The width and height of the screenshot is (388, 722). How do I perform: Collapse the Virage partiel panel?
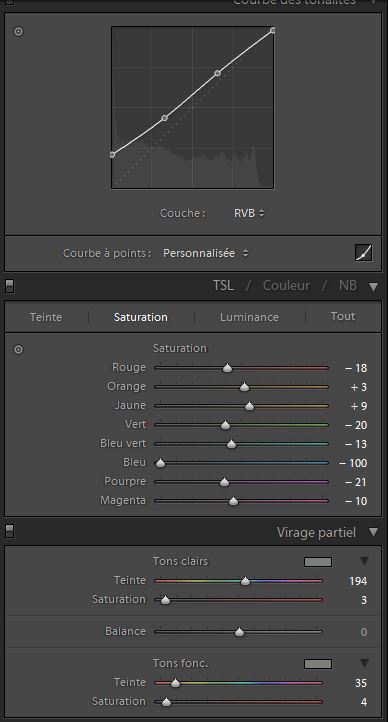click(x=373, y=533)
